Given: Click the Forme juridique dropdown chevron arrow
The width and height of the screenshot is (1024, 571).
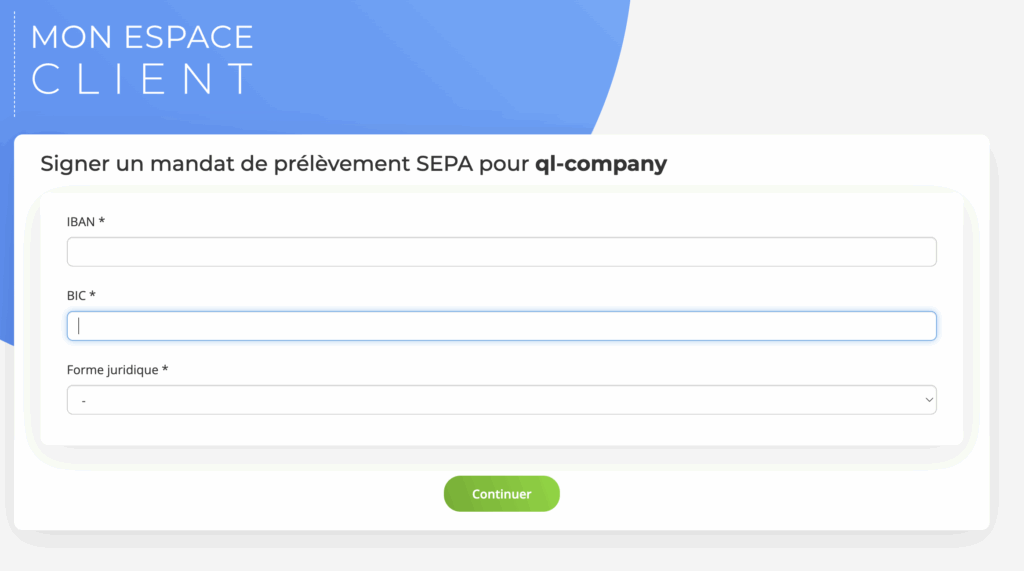Looking at the screenshot, I should [929, 400].
